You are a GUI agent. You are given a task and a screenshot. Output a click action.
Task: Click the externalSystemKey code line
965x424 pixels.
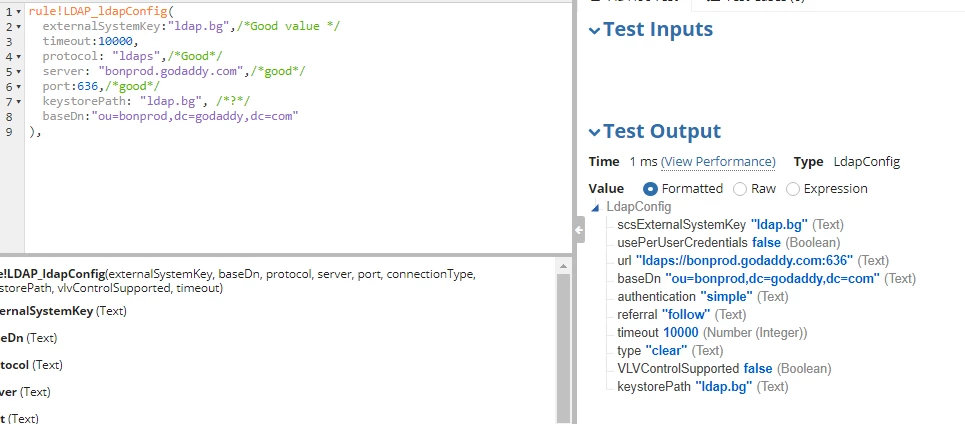[191, 26]
